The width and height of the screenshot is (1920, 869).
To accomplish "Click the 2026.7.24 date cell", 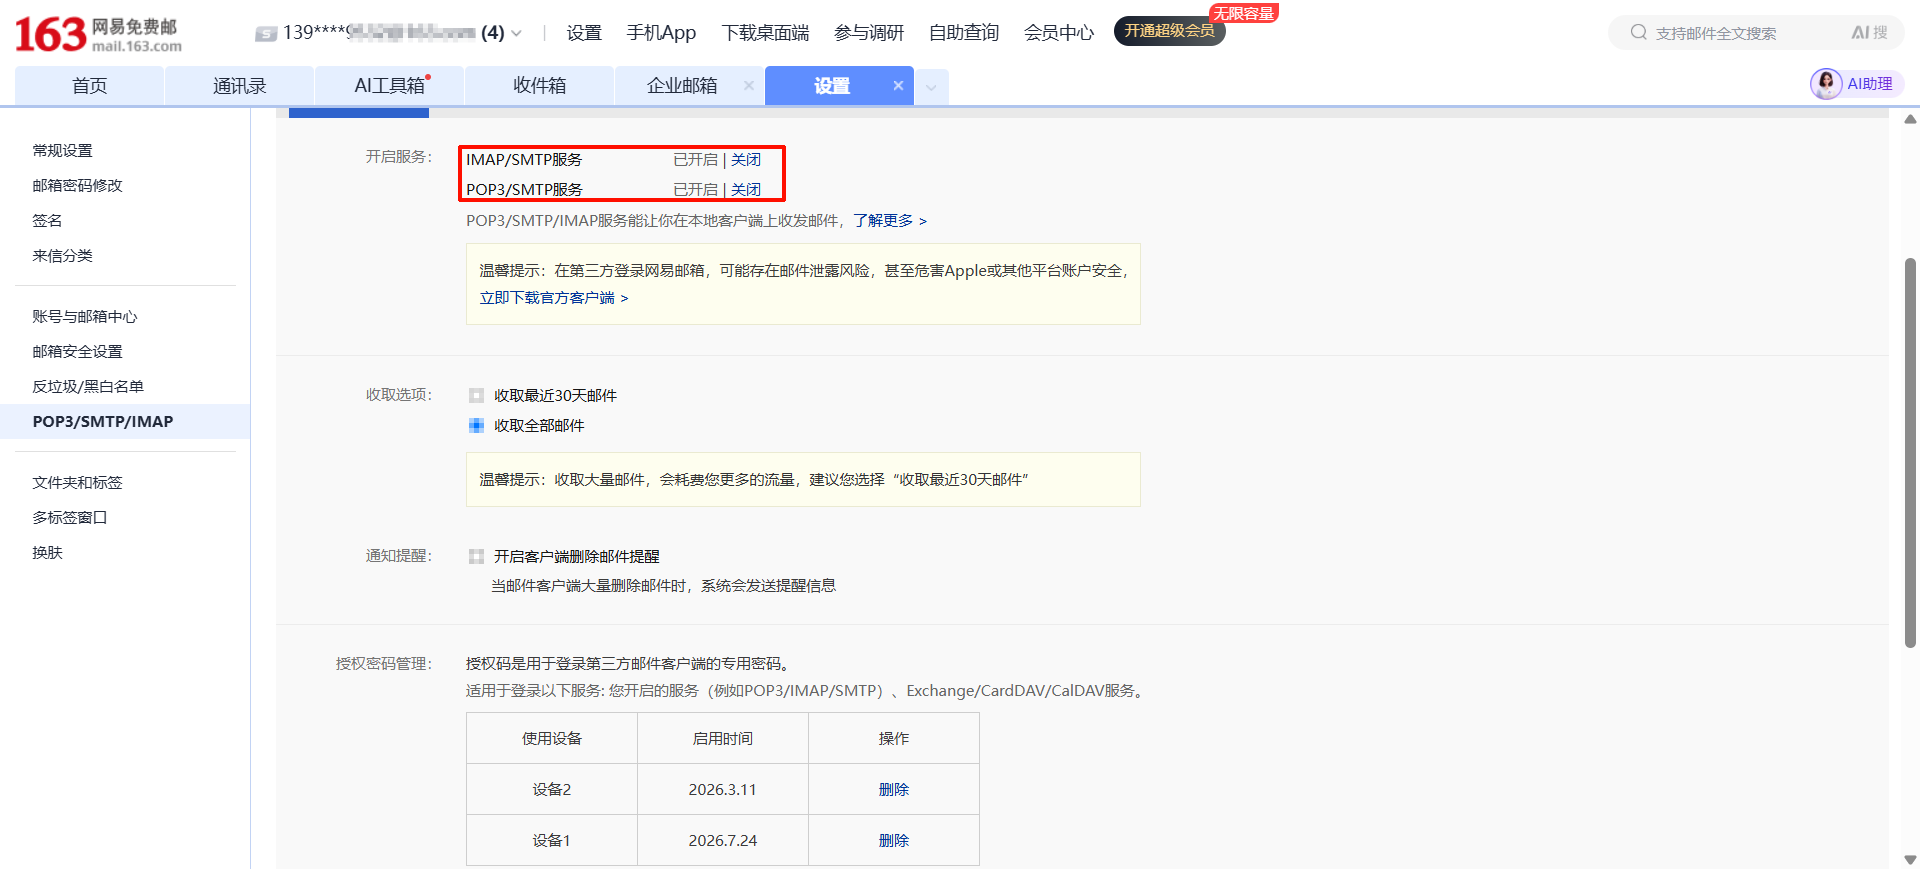I will 723,840.
